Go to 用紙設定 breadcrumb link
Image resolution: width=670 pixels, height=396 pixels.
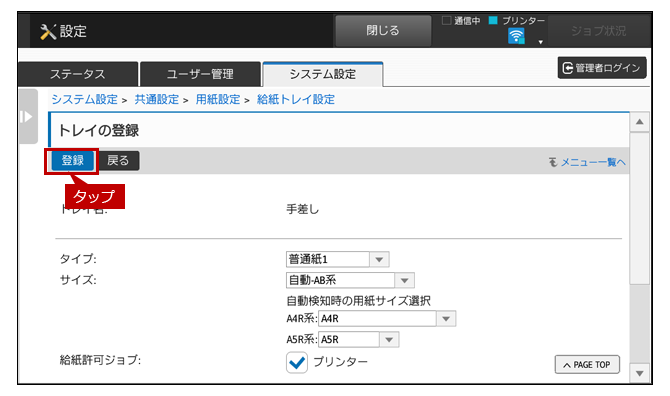218,100
